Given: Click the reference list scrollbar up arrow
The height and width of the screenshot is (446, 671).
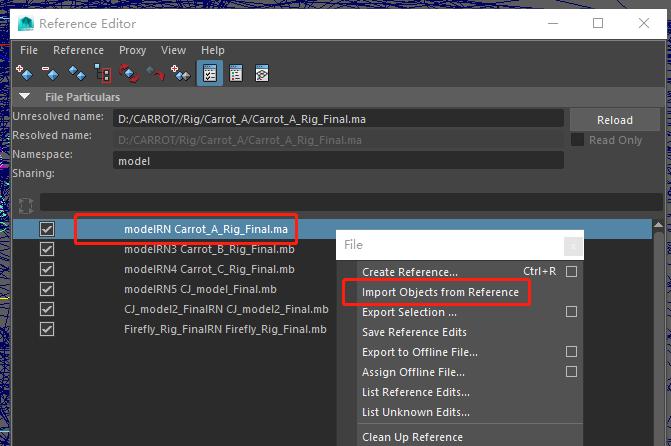Looking at the screenshot, I should click(x=659, y=224).
